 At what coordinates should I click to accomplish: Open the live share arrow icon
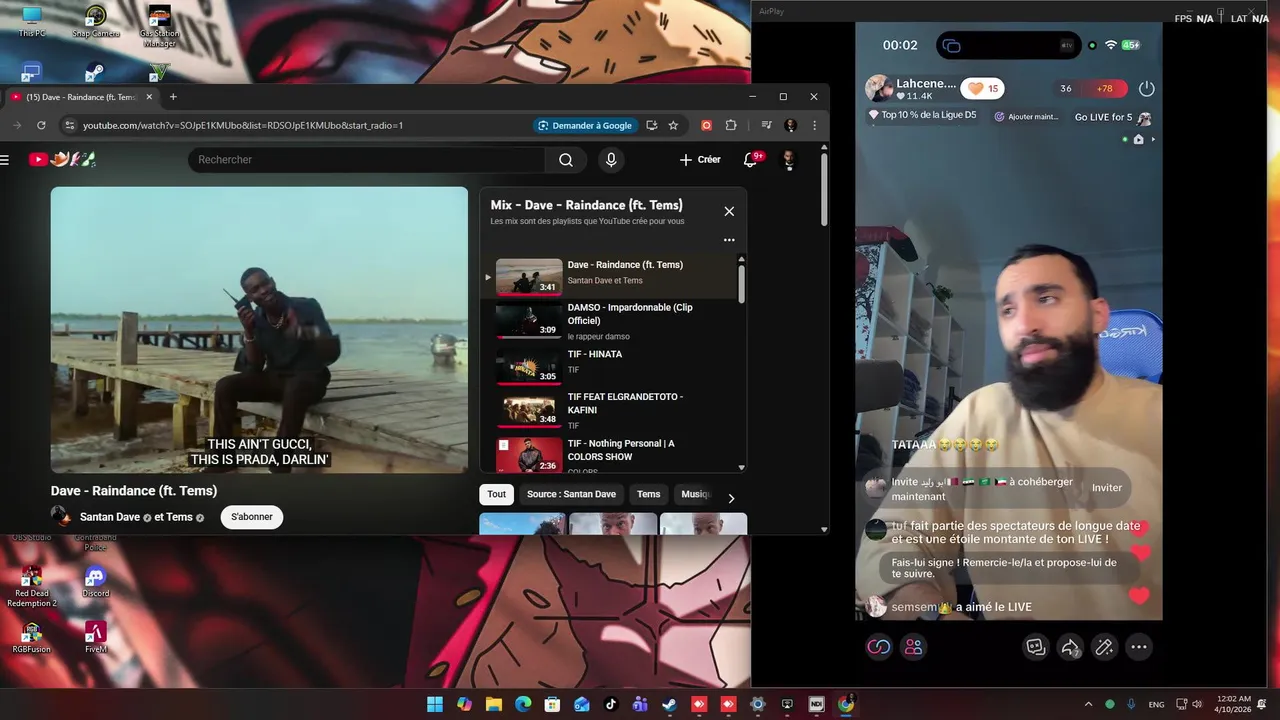click(x=1070, y=647)
